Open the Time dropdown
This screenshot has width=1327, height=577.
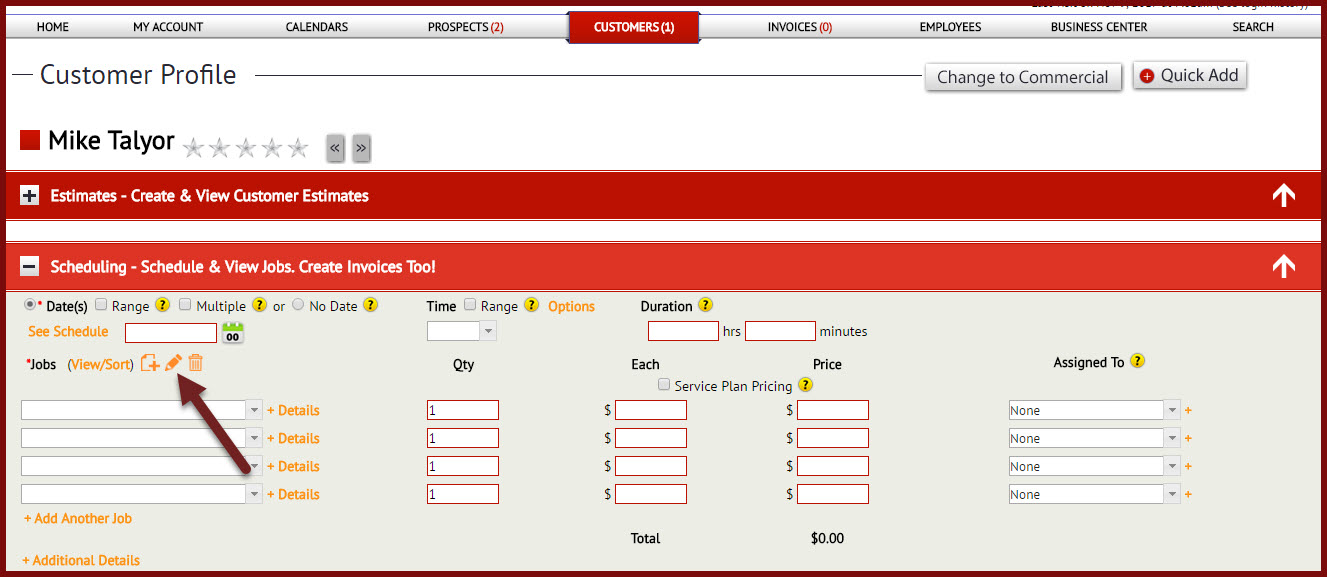click(x=461, y=331)
